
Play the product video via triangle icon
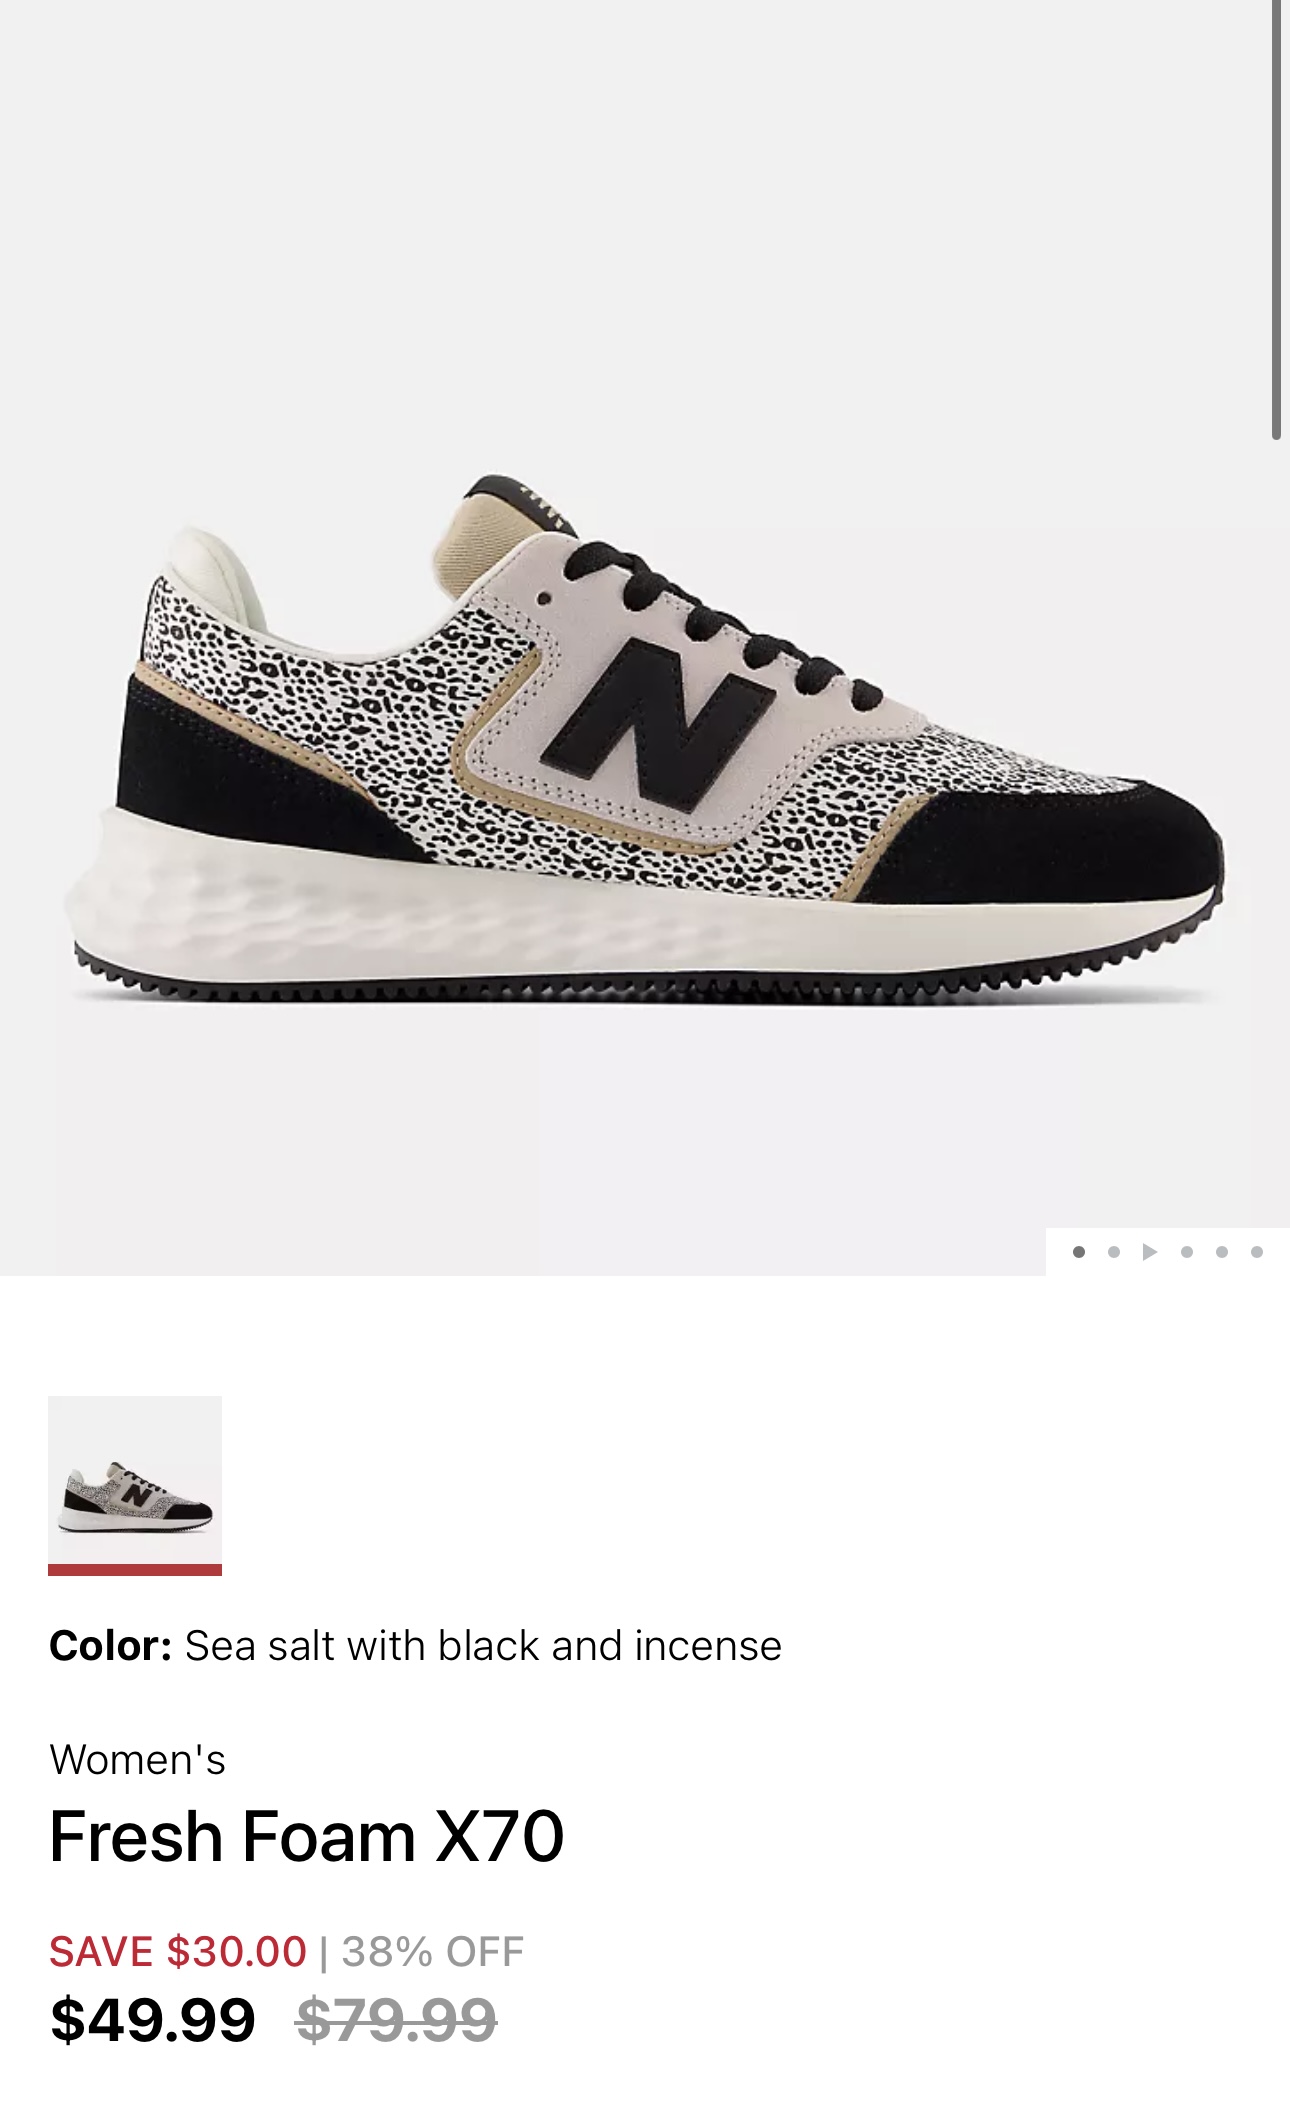click(x=1150, y=1252)
